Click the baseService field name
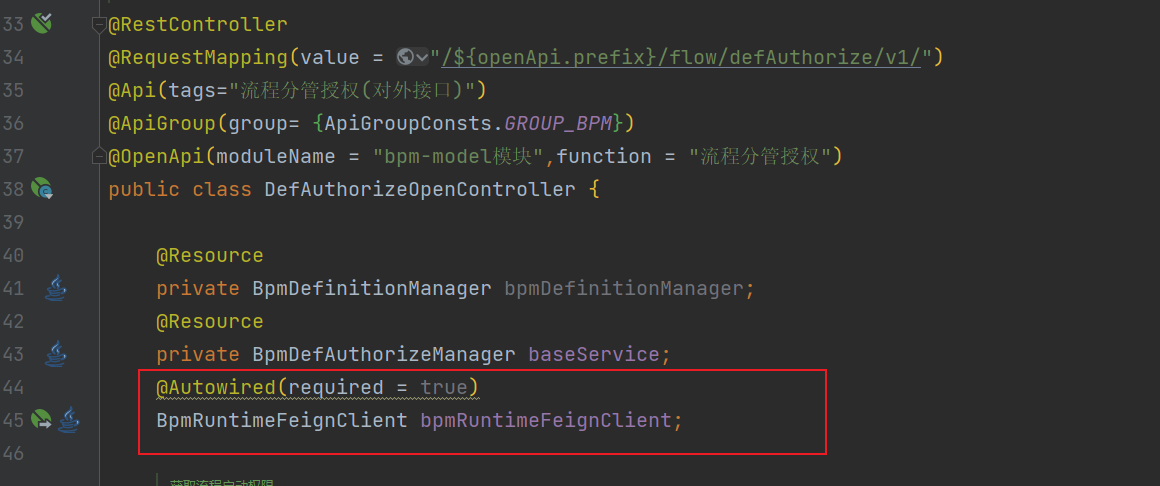 tap(594, 354)
